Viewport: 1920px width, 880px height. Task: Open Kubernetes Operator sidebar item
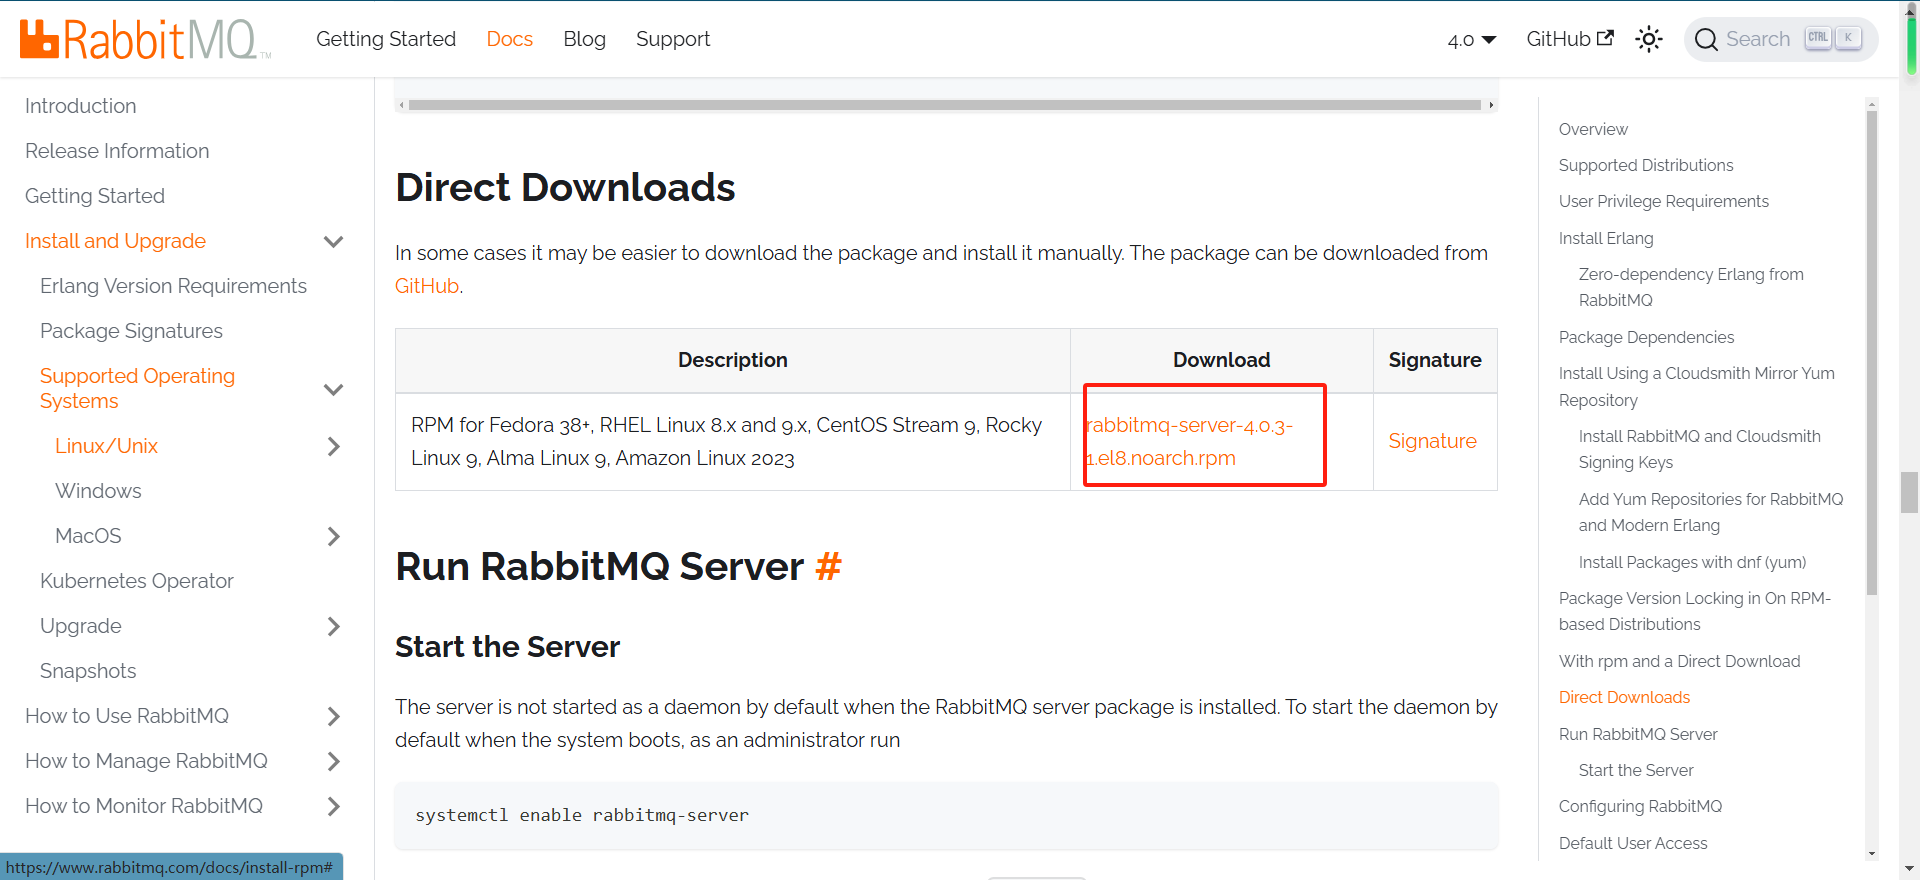(137, 581)
